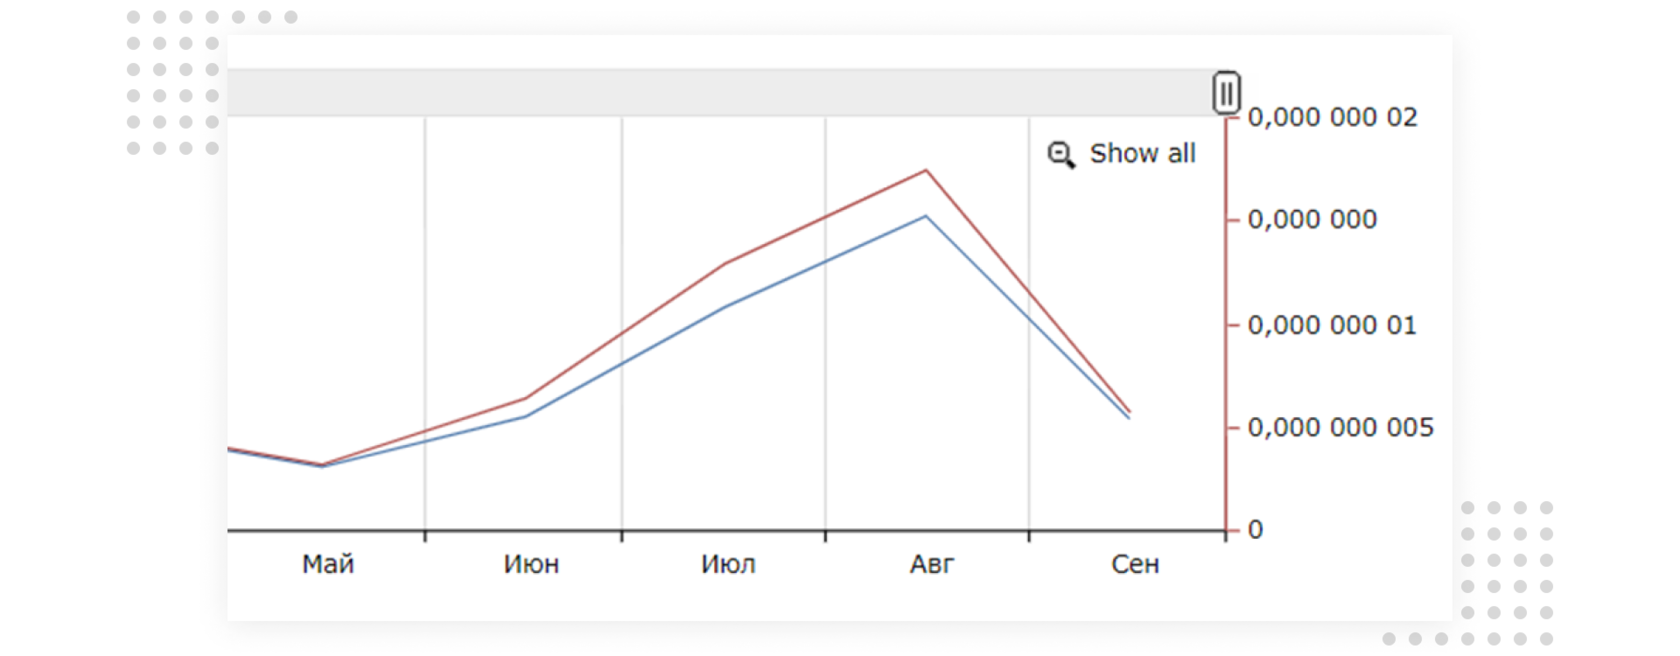
Task: Click the lowest line point at Май
Action: 322,465
